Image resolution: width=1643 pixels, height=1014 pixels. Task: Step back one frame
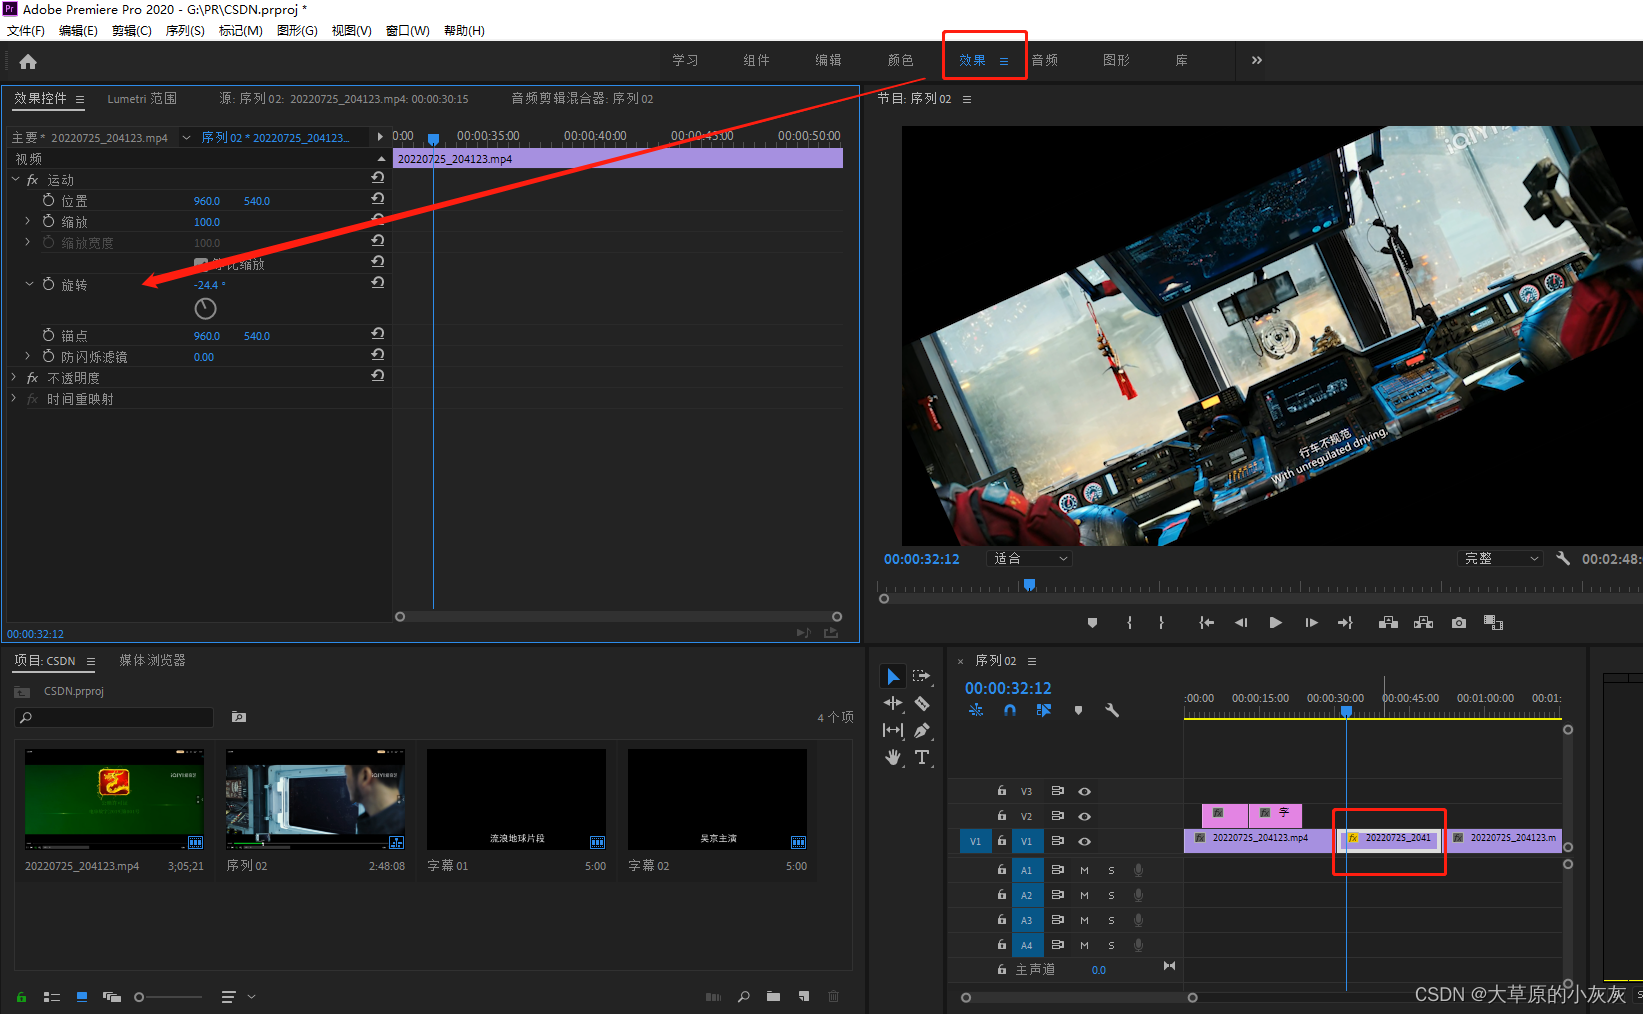click(1241, 623)
